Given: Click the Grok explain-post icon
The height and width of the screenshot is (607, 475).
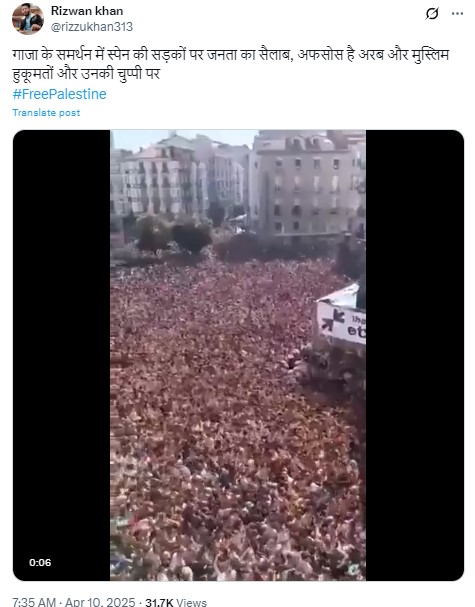Looking at the screenshot, I should coord(432,14).
